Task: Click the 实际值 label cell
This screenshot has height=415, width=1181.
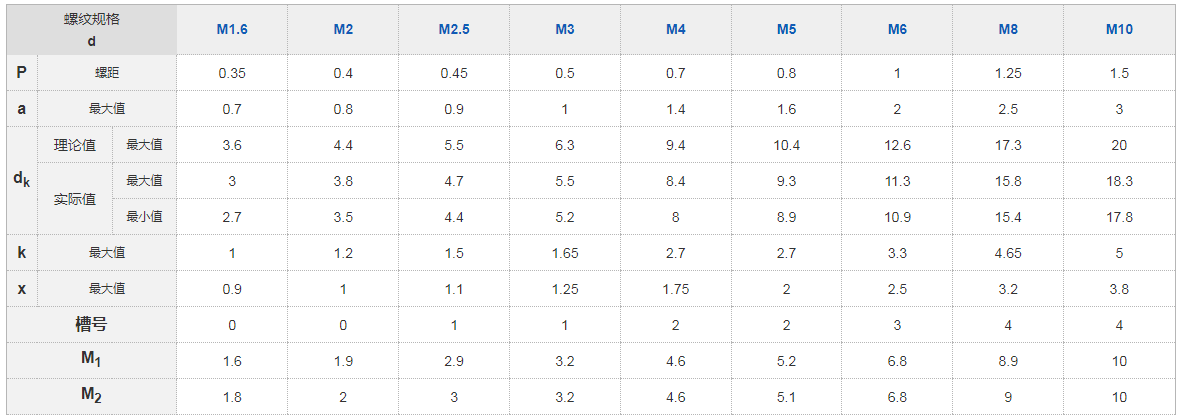Action: point(75,199)
